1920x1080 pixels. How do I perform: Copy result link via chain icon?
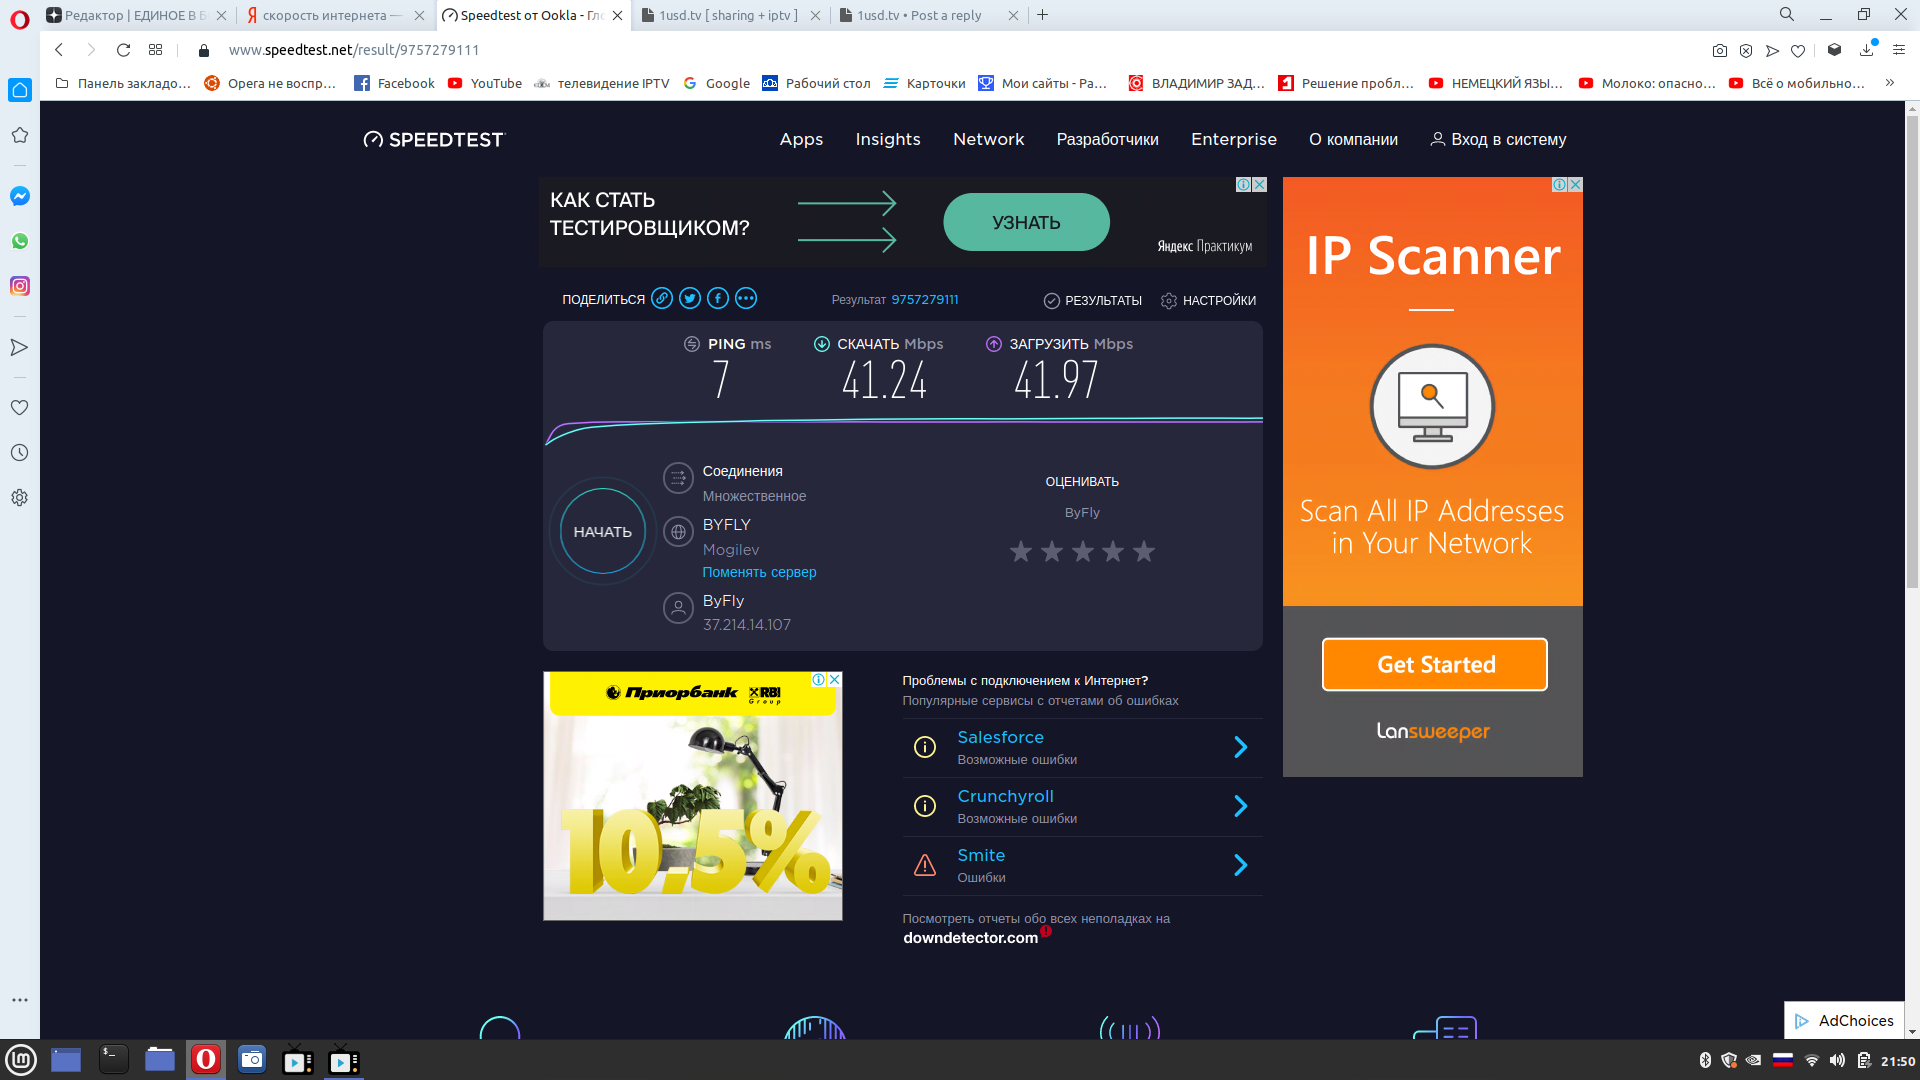tap(662, 298)
